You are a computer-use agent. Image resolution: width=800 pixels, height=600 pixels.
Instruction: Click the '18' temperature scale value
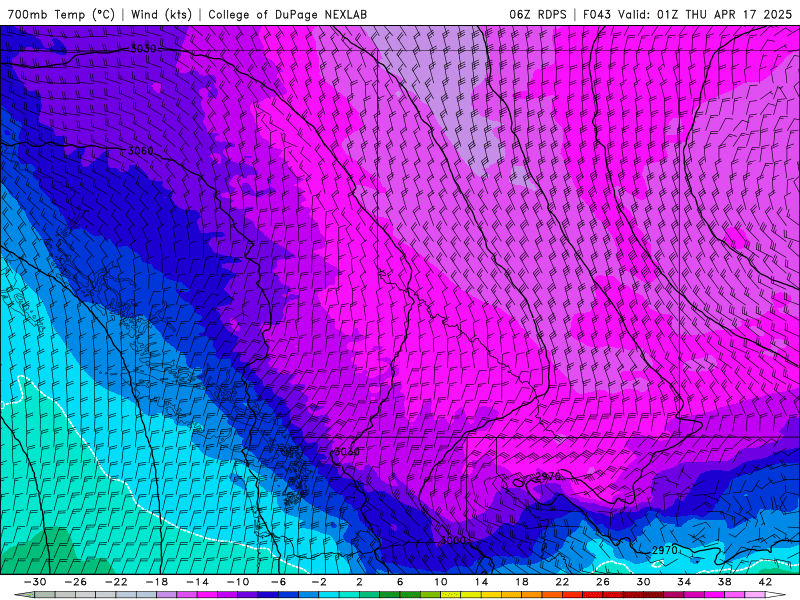pos(521,582)
